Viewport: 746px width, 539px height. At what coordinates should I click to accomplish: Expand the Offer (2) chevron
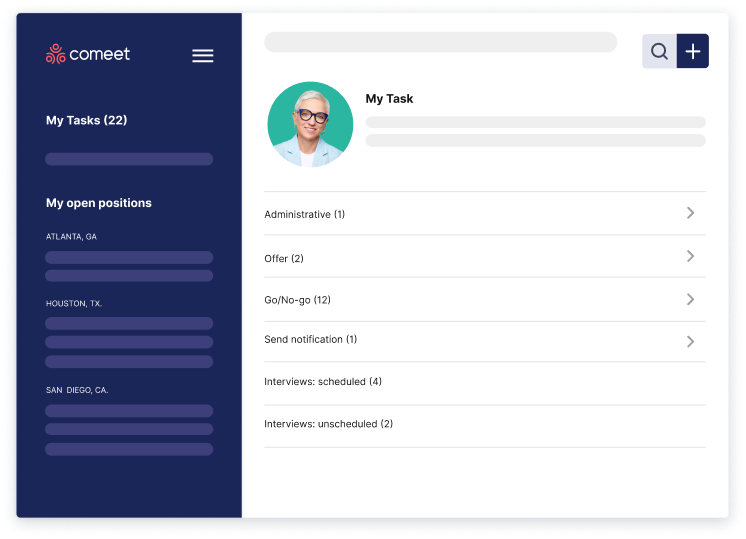pos(690,257)
